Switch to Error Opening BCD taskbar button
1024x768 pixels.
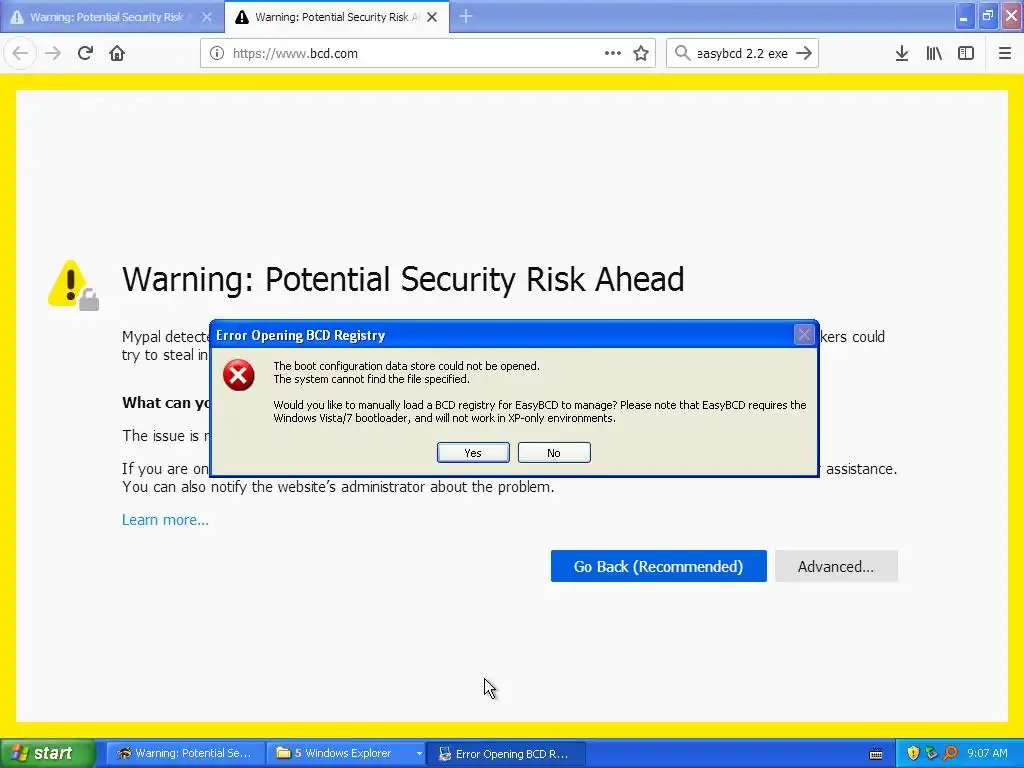(505, 754)
